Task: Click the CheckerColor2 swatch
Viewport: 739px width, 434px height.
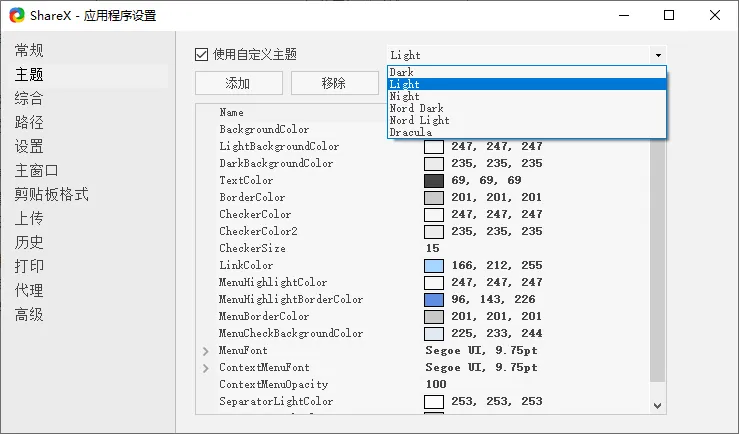Action: click(434, 231)
